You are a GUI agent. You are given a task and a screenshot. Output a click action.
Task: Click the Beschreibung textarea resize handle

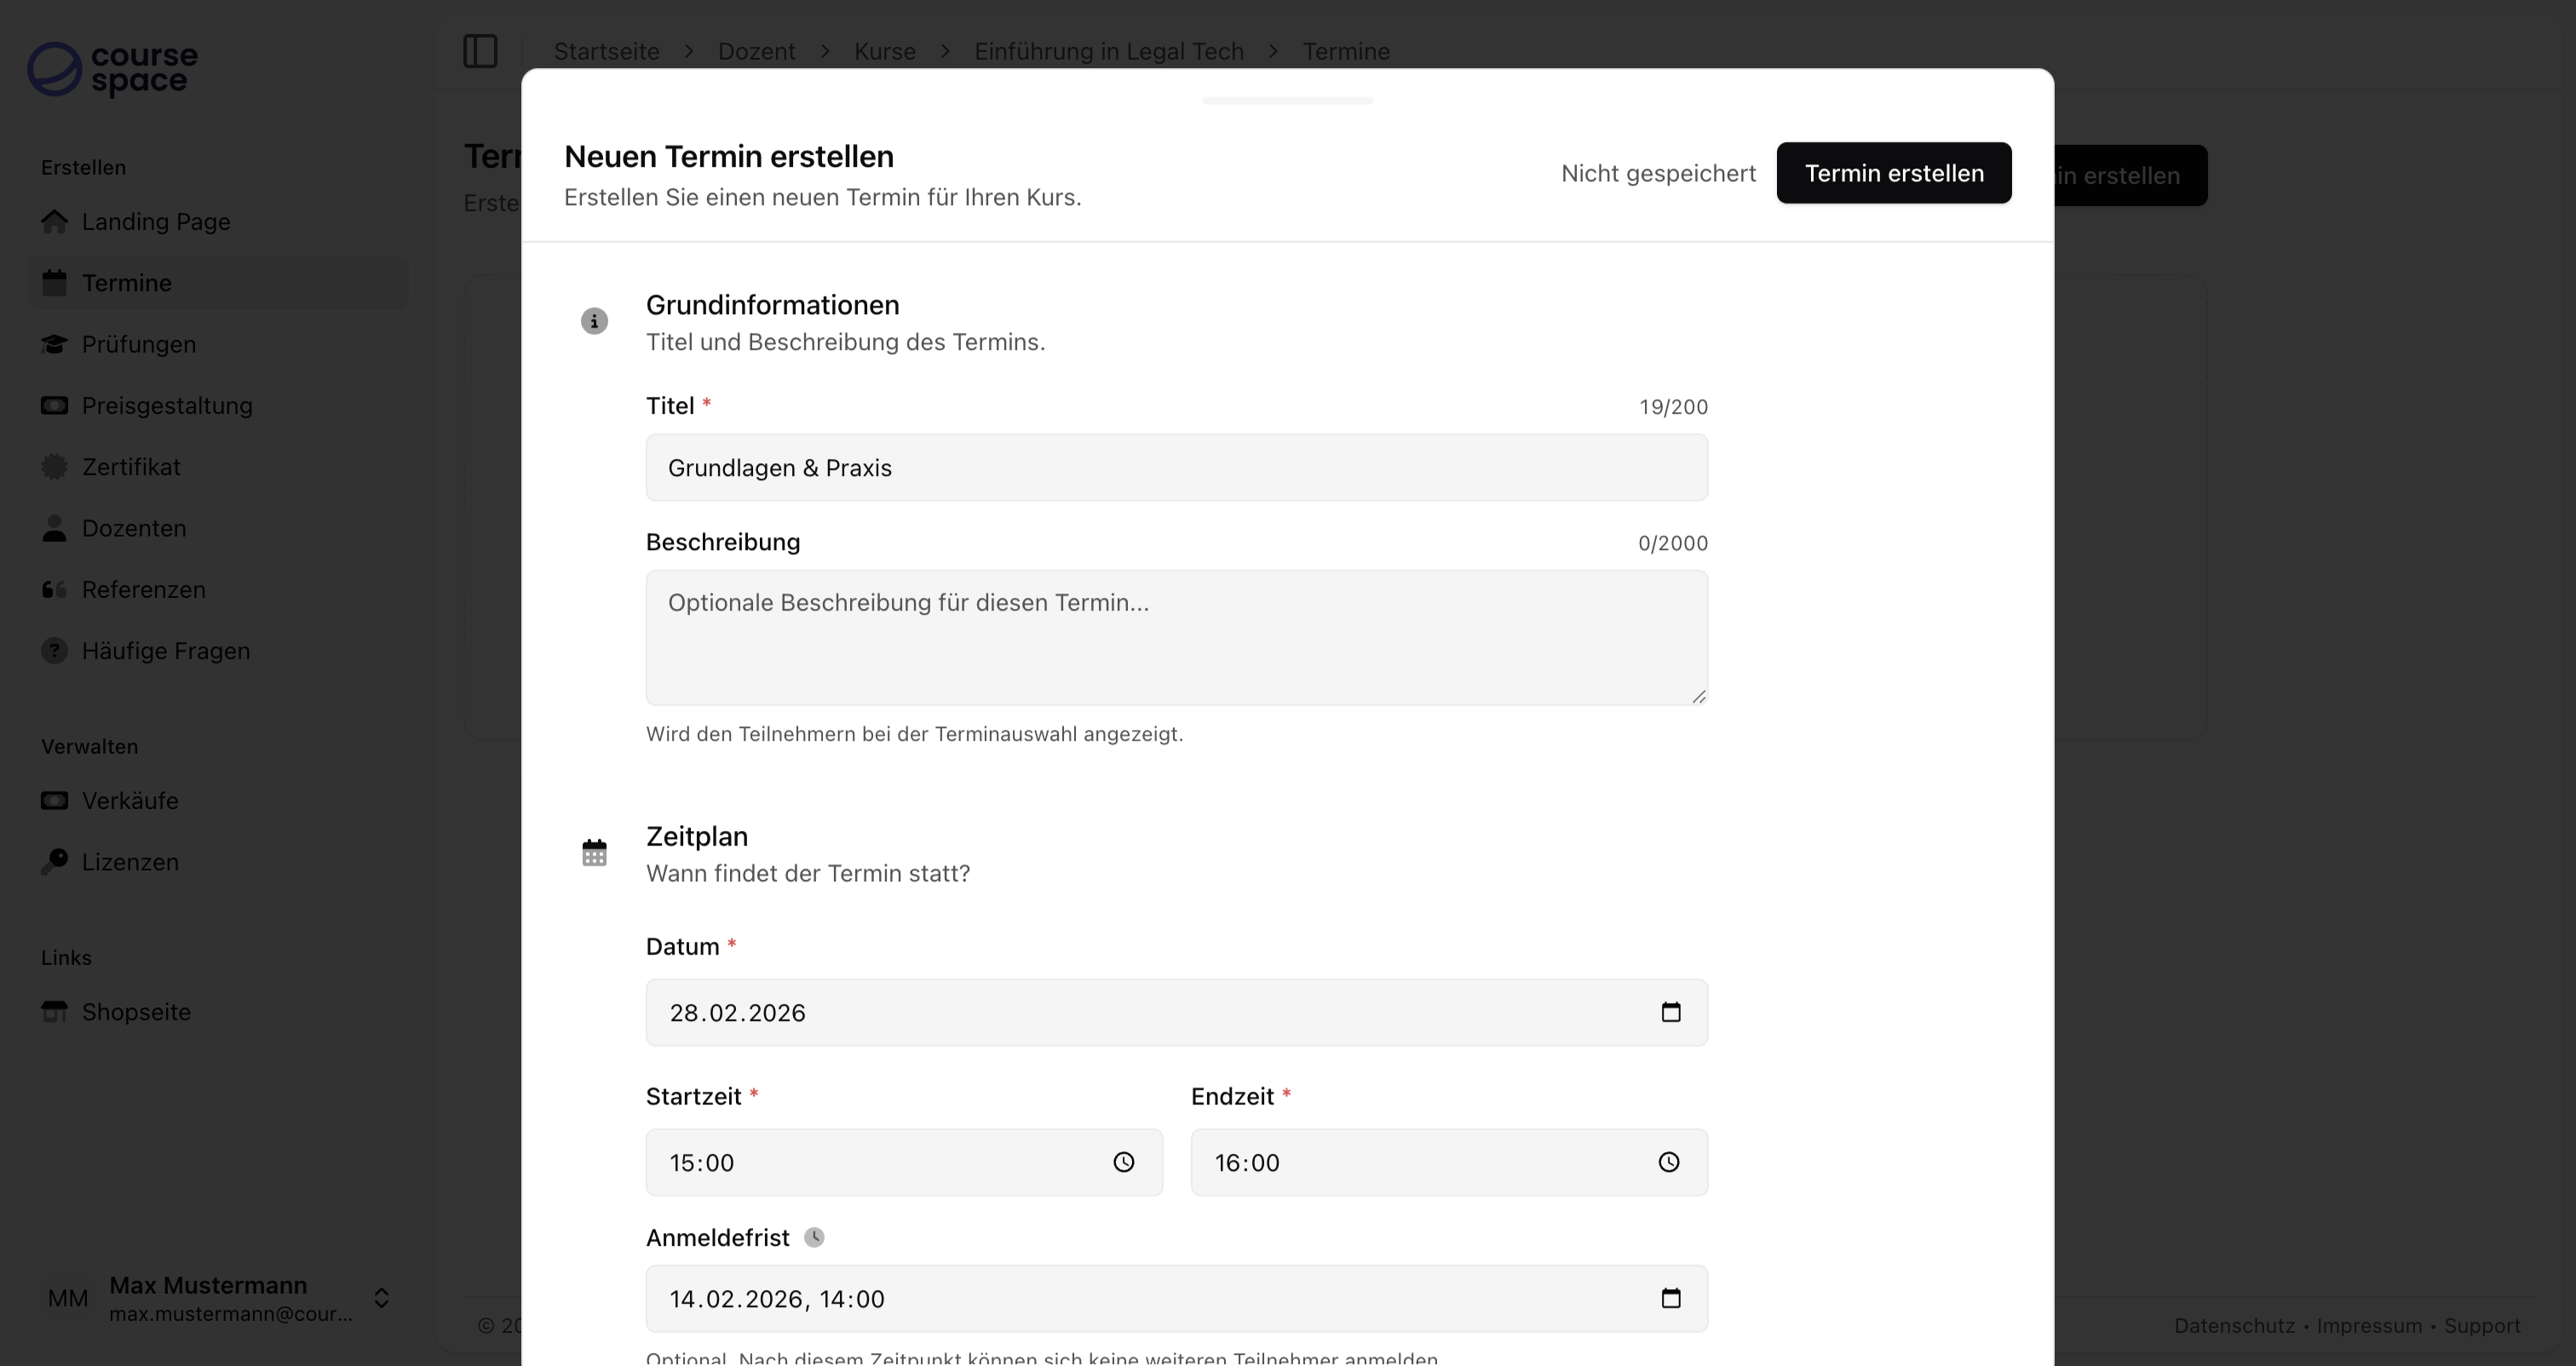(x=1698, y=696)
